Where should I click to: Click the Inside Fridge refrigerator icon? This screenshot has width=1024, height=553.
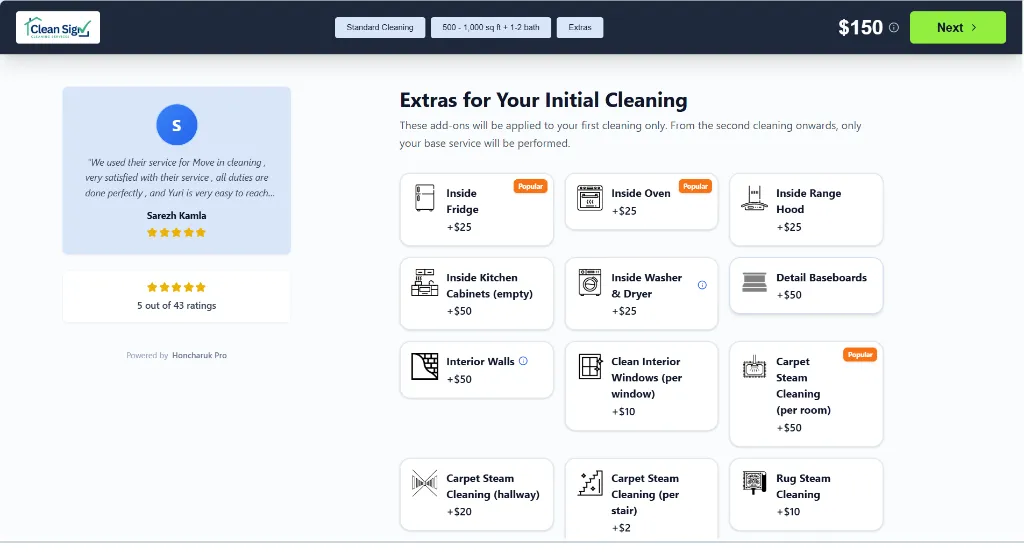point(424,198)
